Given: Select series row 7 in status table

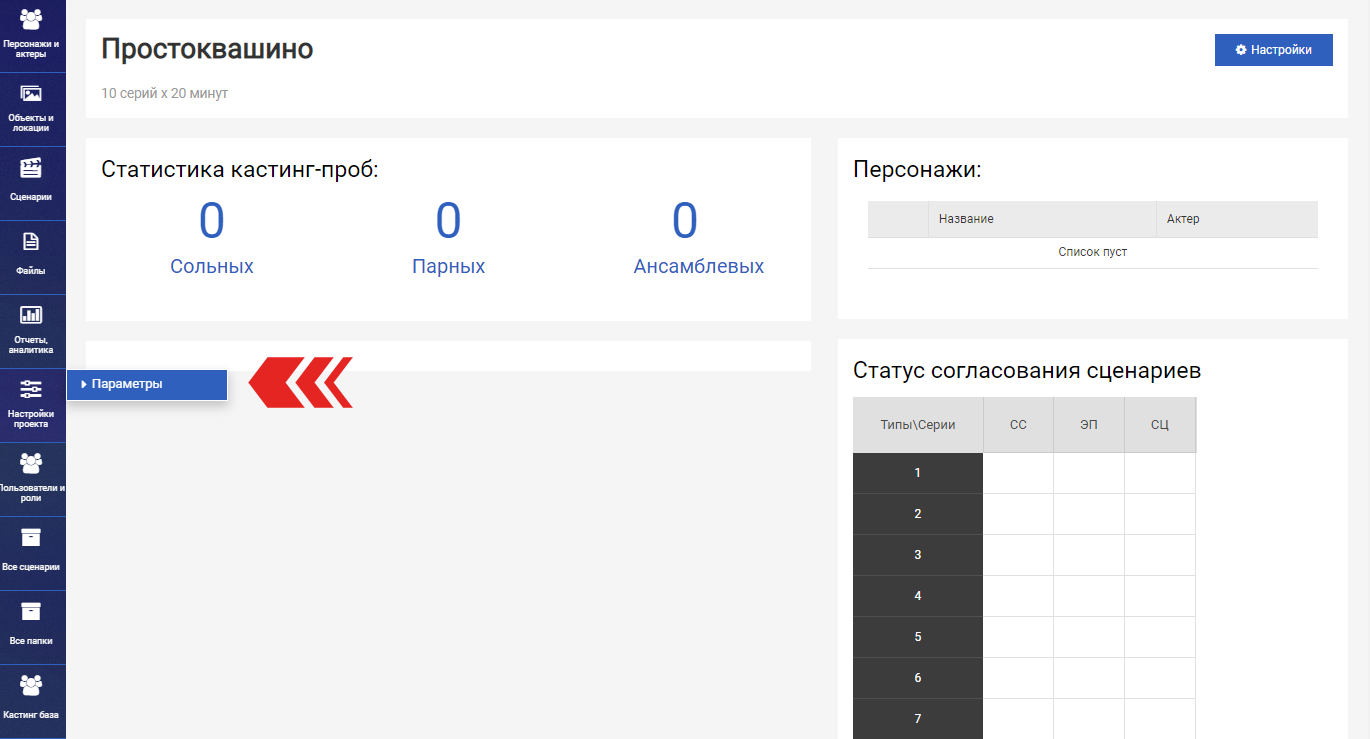Looking at the screenshot, I should click(x=918, y=719).
